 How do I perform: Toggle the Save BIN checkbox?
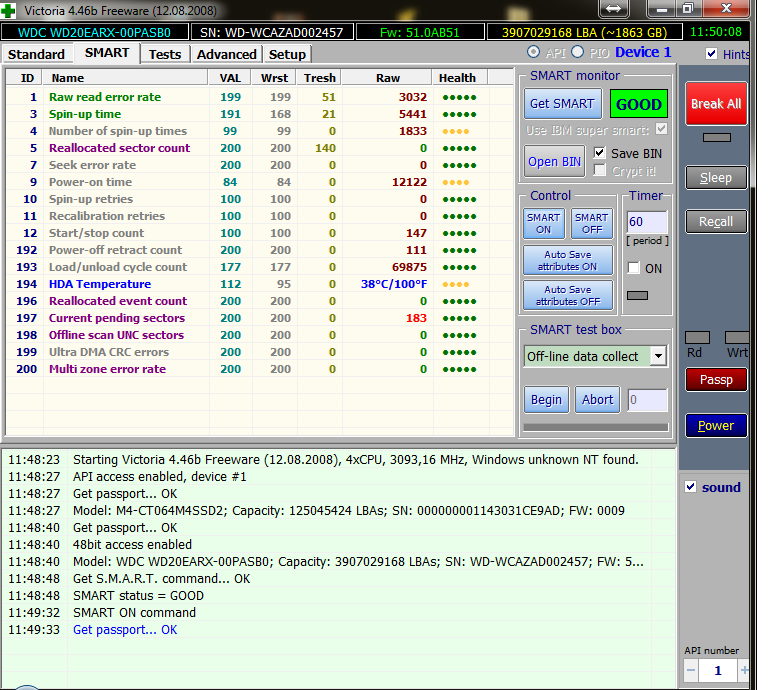tap(600, 153)
